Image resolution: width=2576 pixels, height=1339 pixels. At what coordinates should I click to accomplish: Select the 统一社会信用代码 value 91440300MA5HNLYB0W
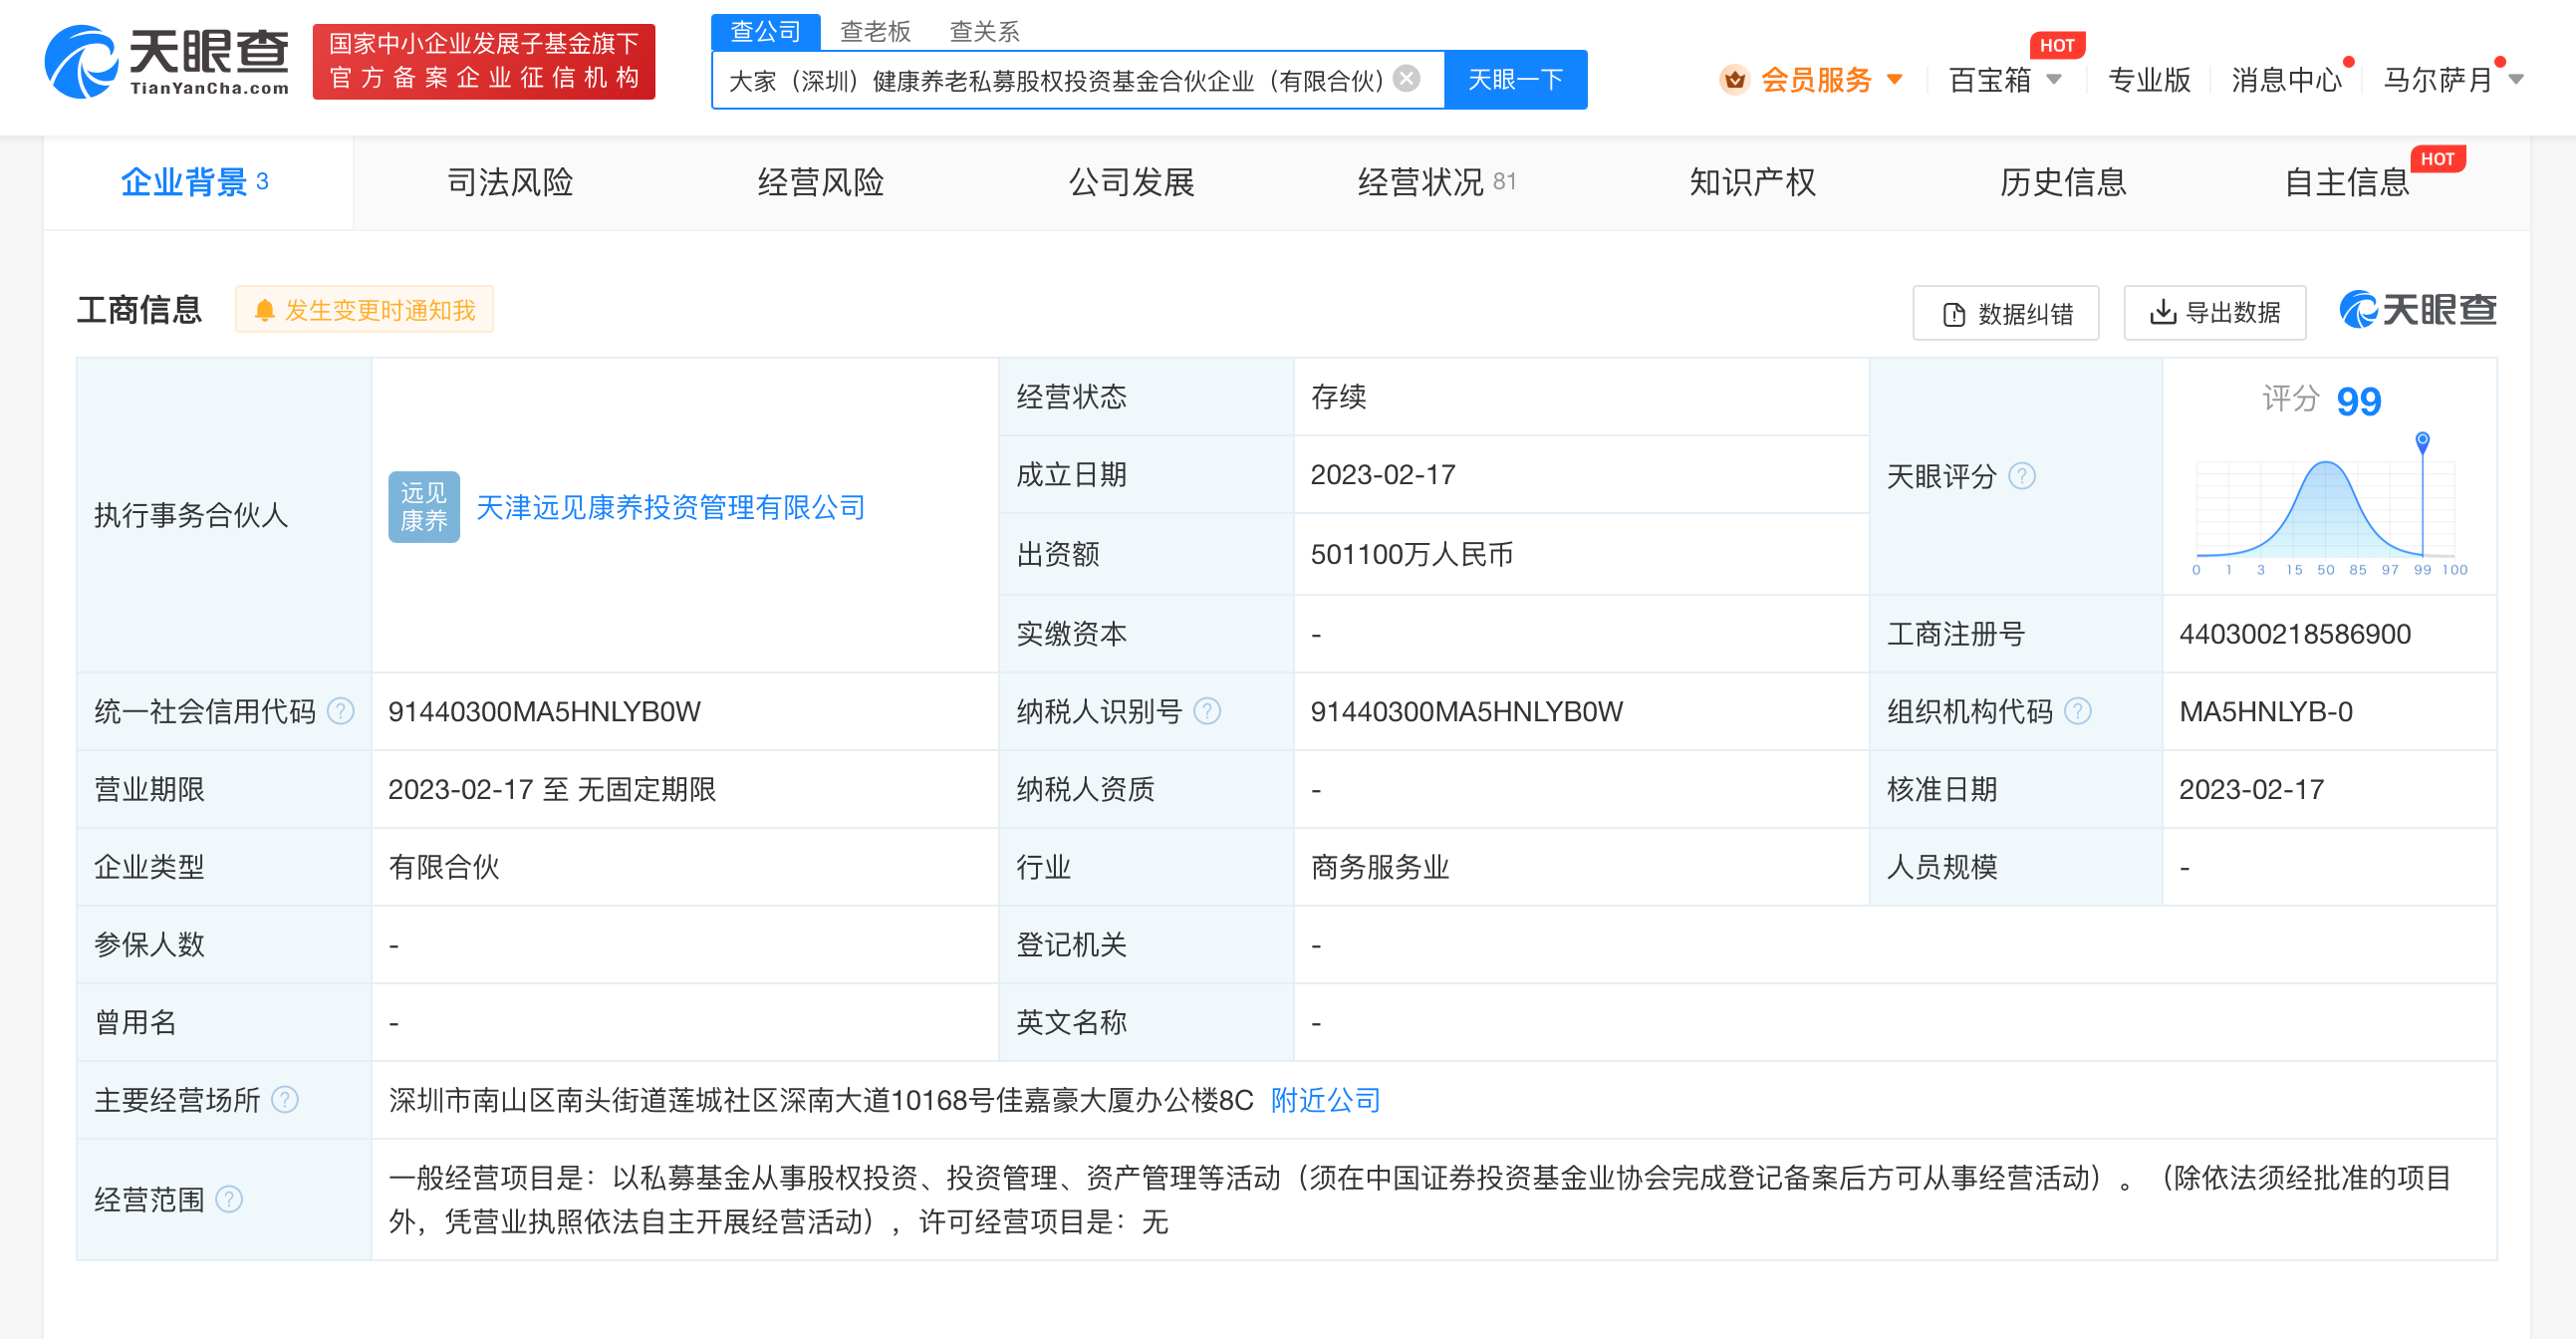544,711
